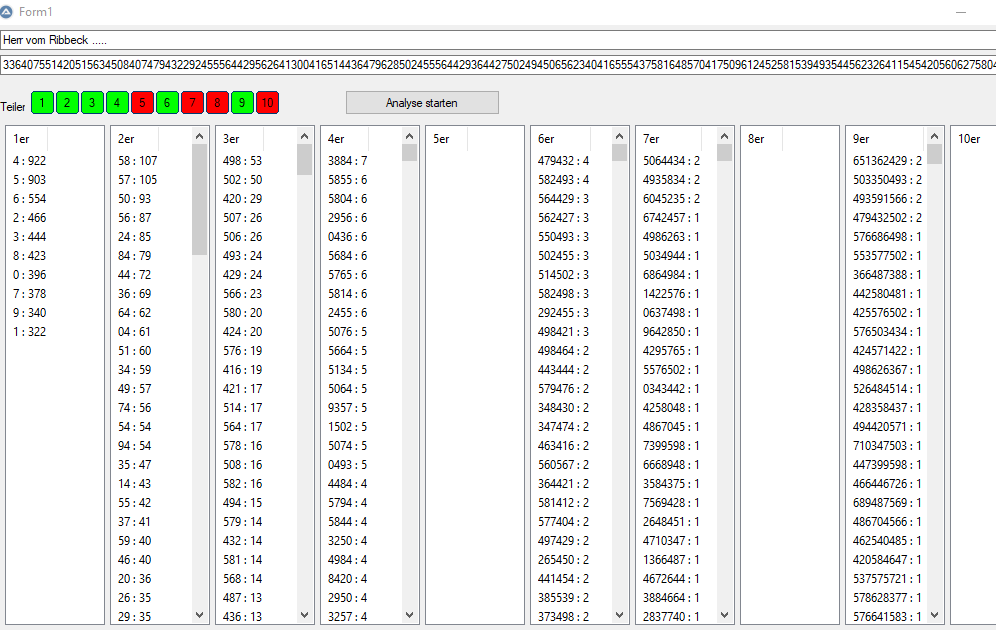The width and height of the screenshot is (996, 630).
Task: Toggle the green Teiler 1 button
Action: (x=42, y=102)
